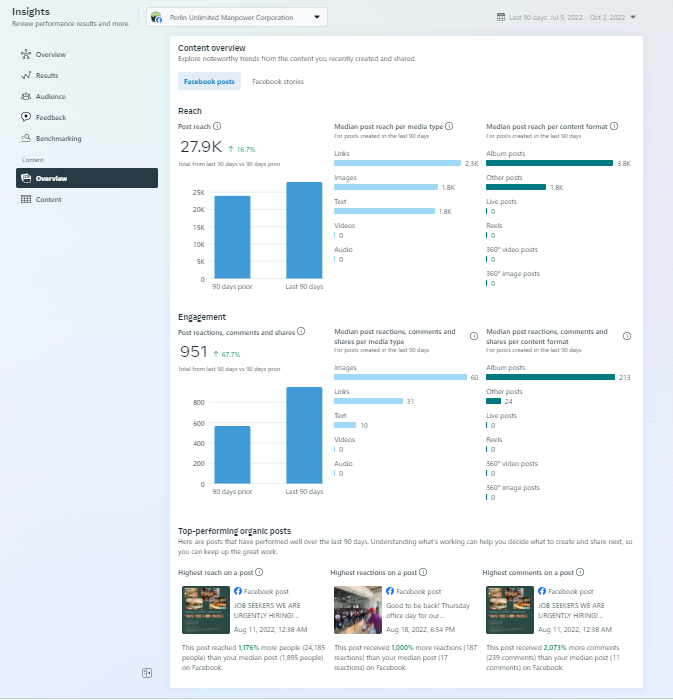This screenshot has width=673, height=700.
Task: Click Aug 18, 2022, 6:54 PM timestamp
Action: pyautogui.click(x=420, y=629)
